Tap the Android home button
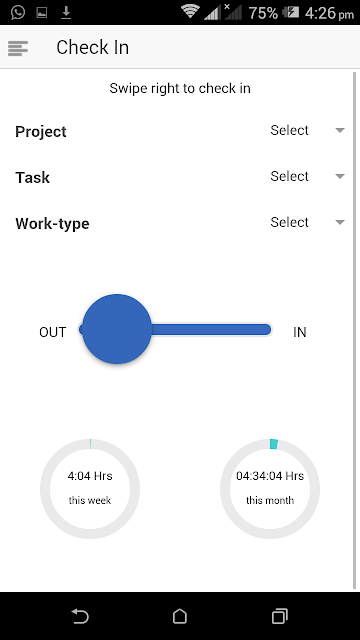The height and width of the screenshot is (640, 360). click(x=180, y=616)
